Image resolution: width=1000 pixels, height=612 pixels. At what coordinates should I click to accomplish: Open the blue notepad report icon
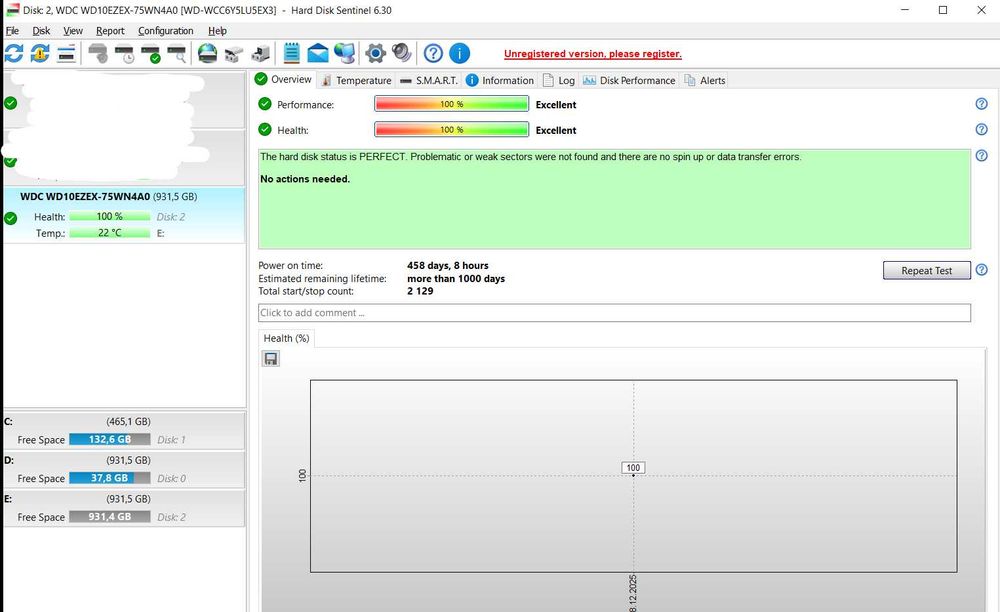coord(291,54)
